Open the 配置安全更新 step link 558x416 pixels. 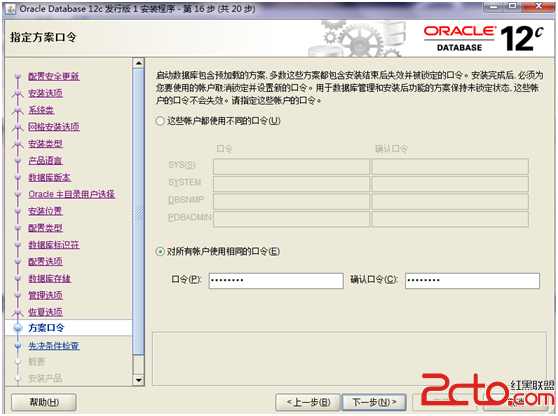tap(54, 76)
